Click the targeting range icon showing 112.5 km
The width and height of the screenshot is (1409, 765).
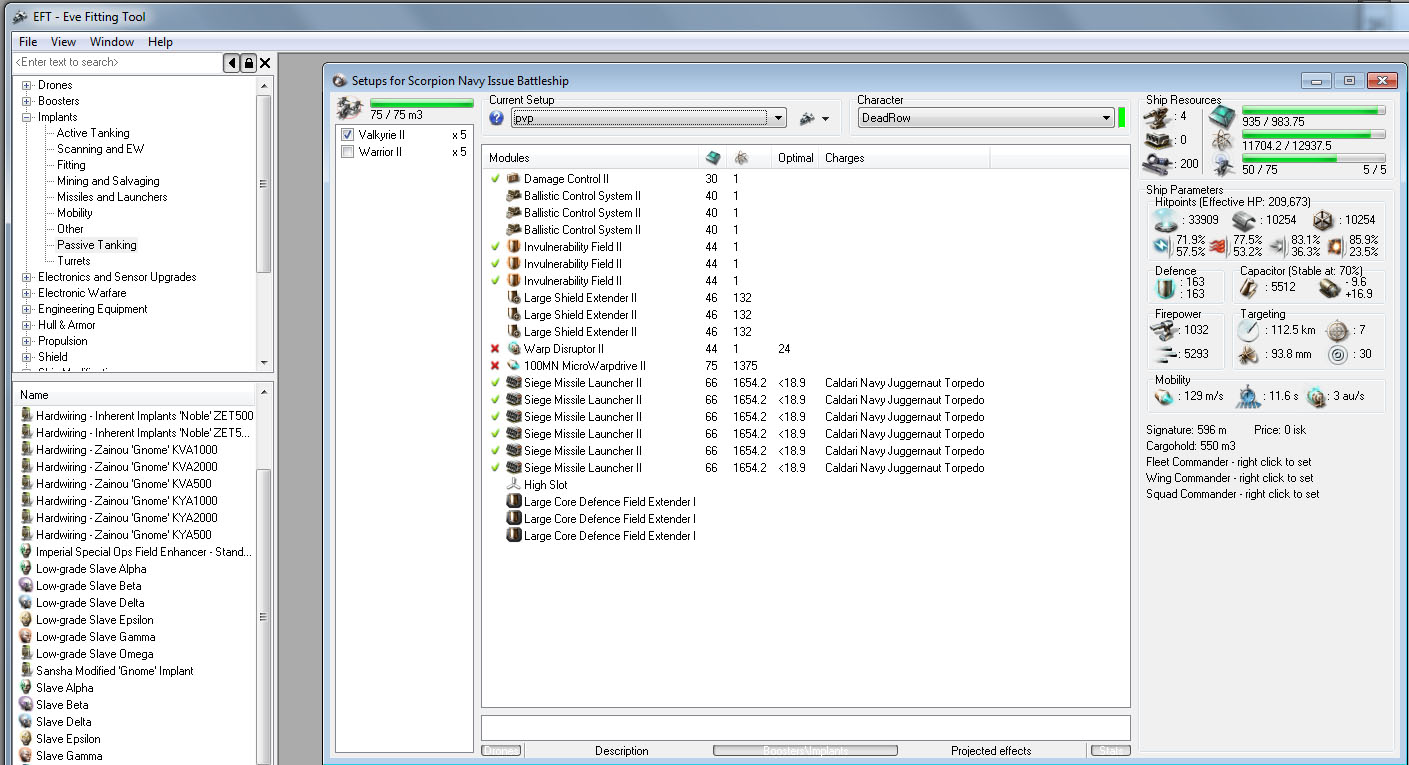point(1246,331)
